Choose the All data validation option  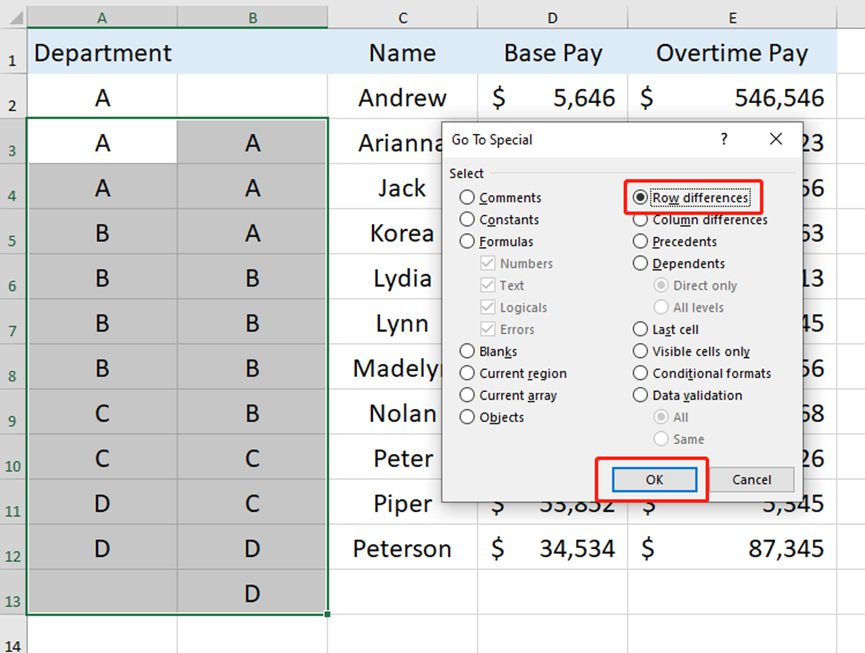coord(671,417)
